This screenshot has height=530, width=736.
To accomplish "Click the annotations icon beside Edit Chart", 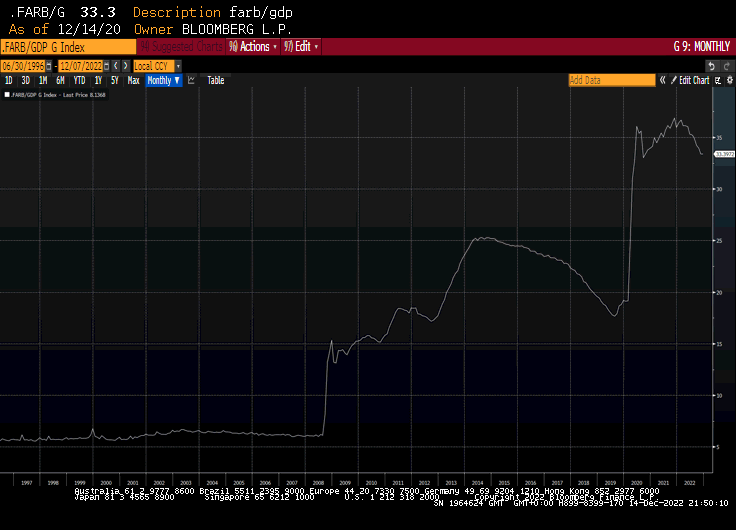I will click(x=717, y=80).
